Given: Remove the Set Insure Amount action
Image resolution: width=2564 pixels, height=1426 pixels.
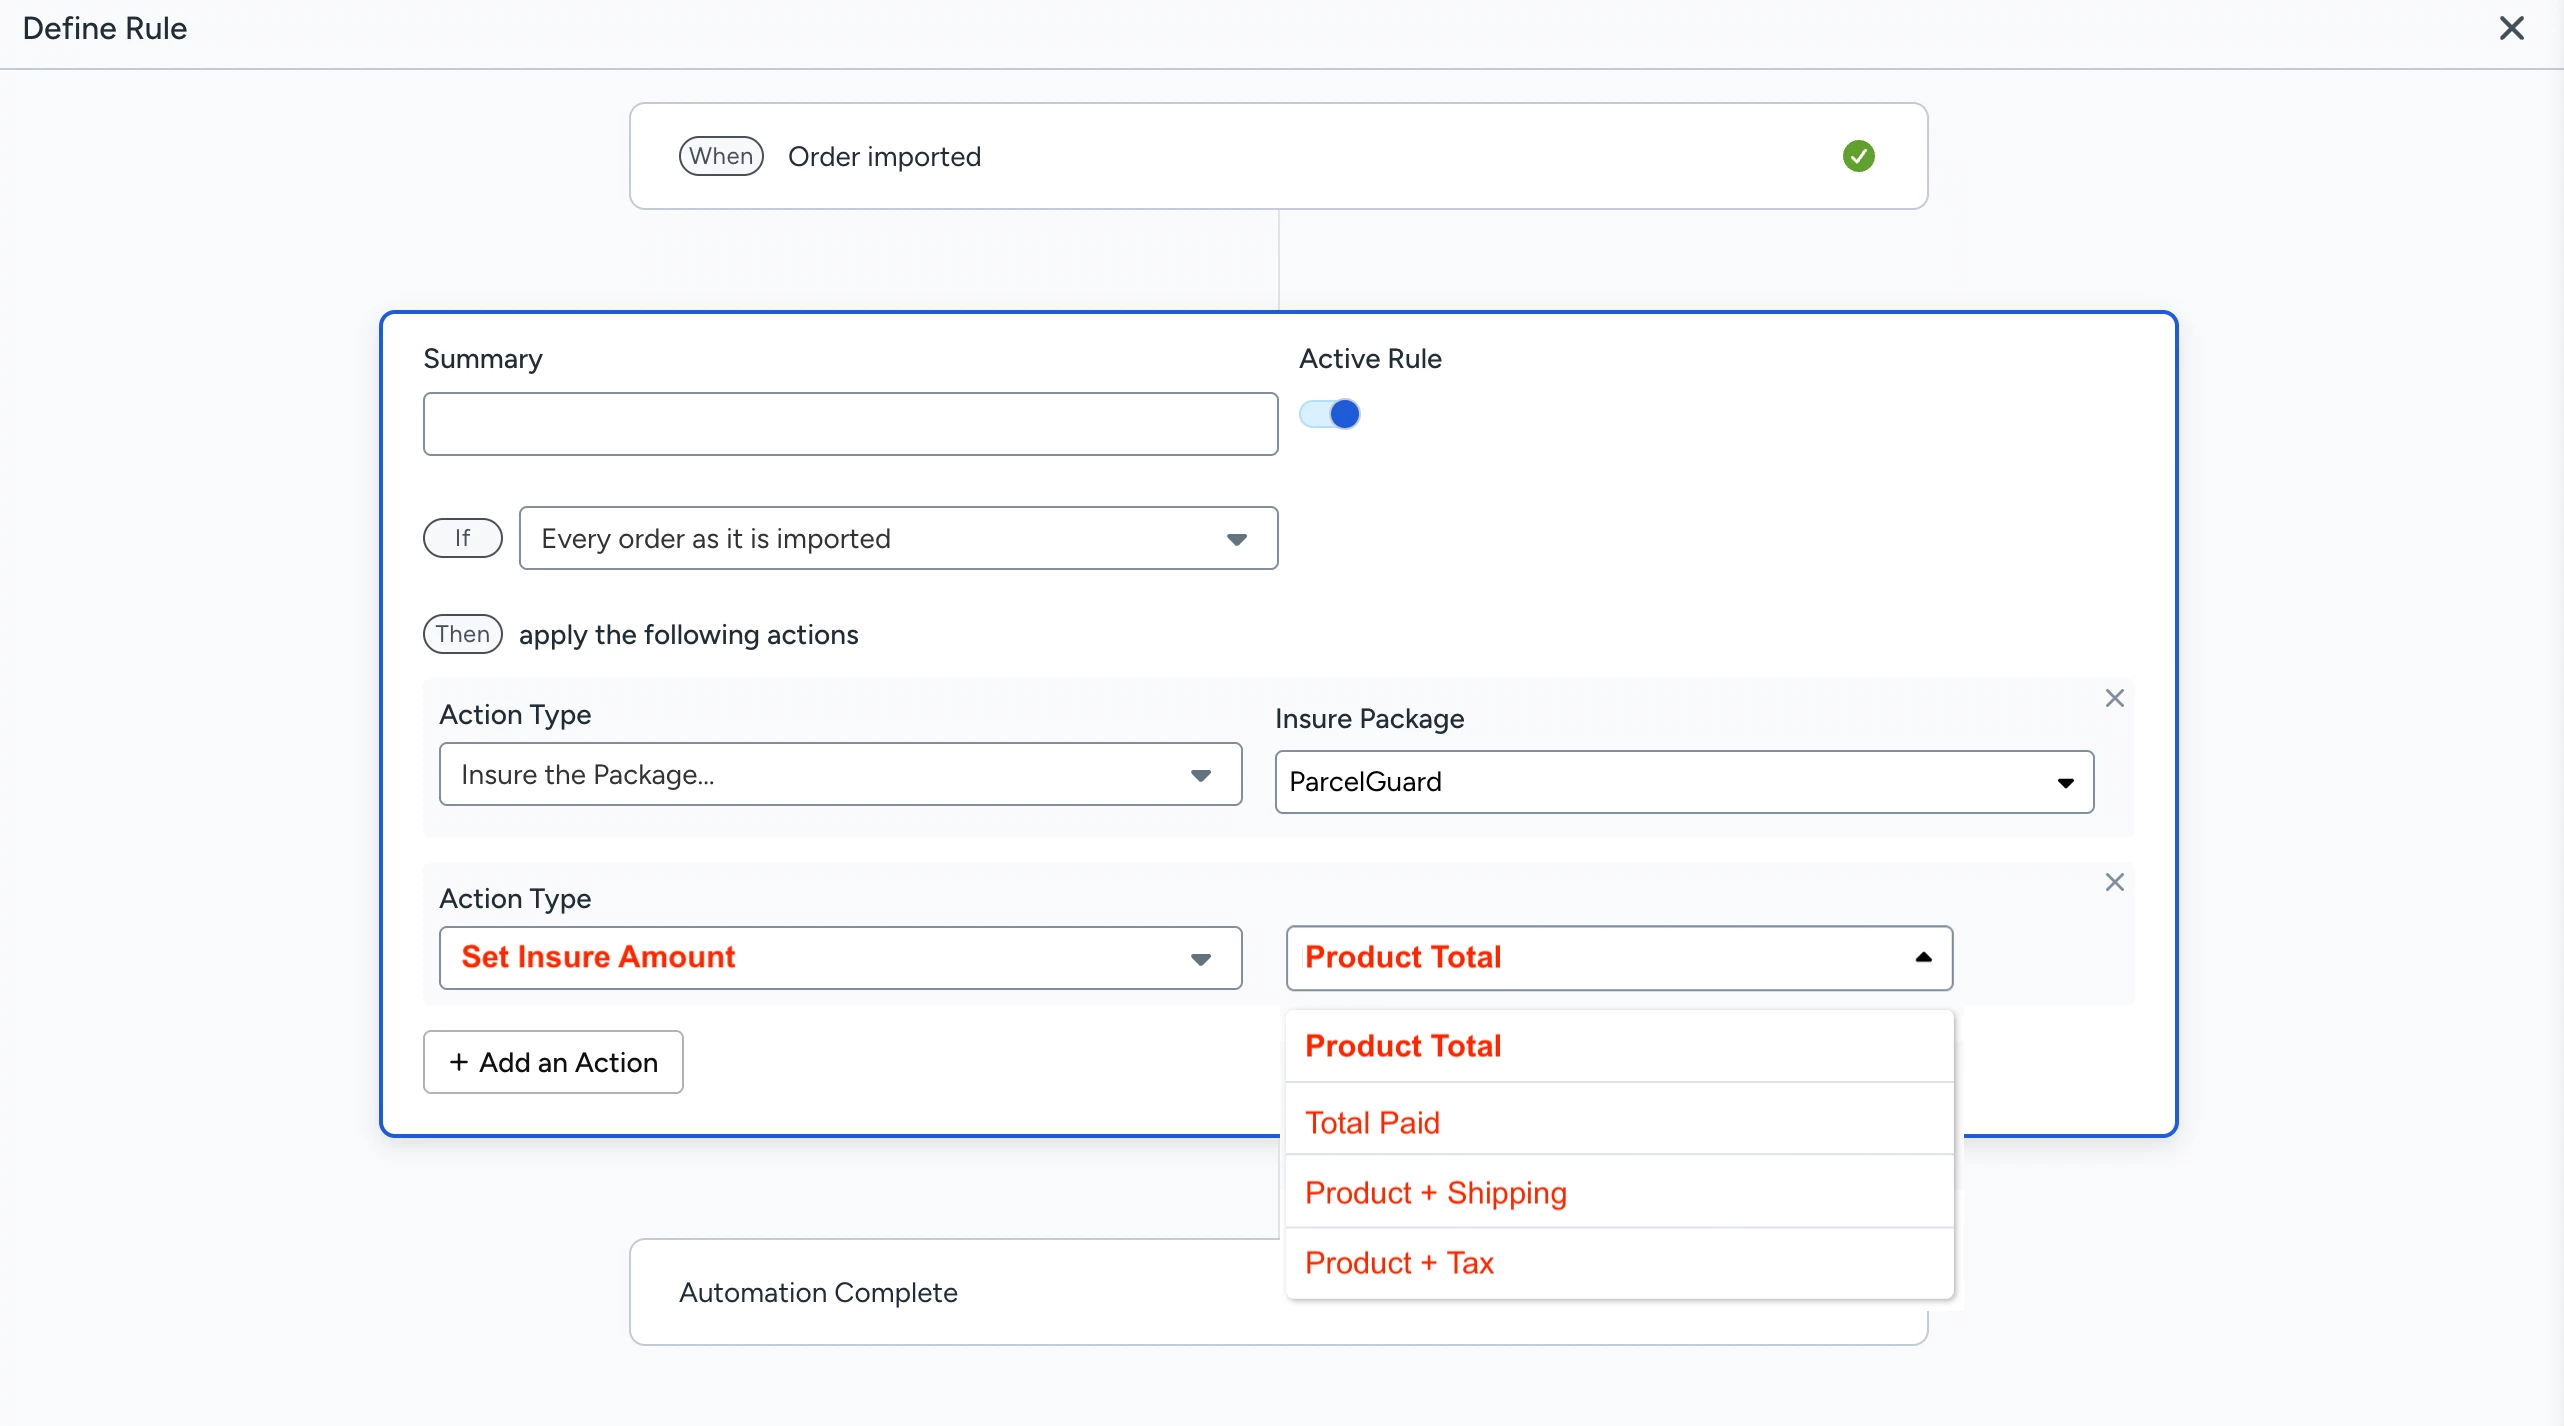Looking at the screenshot, I should 2114,882.
